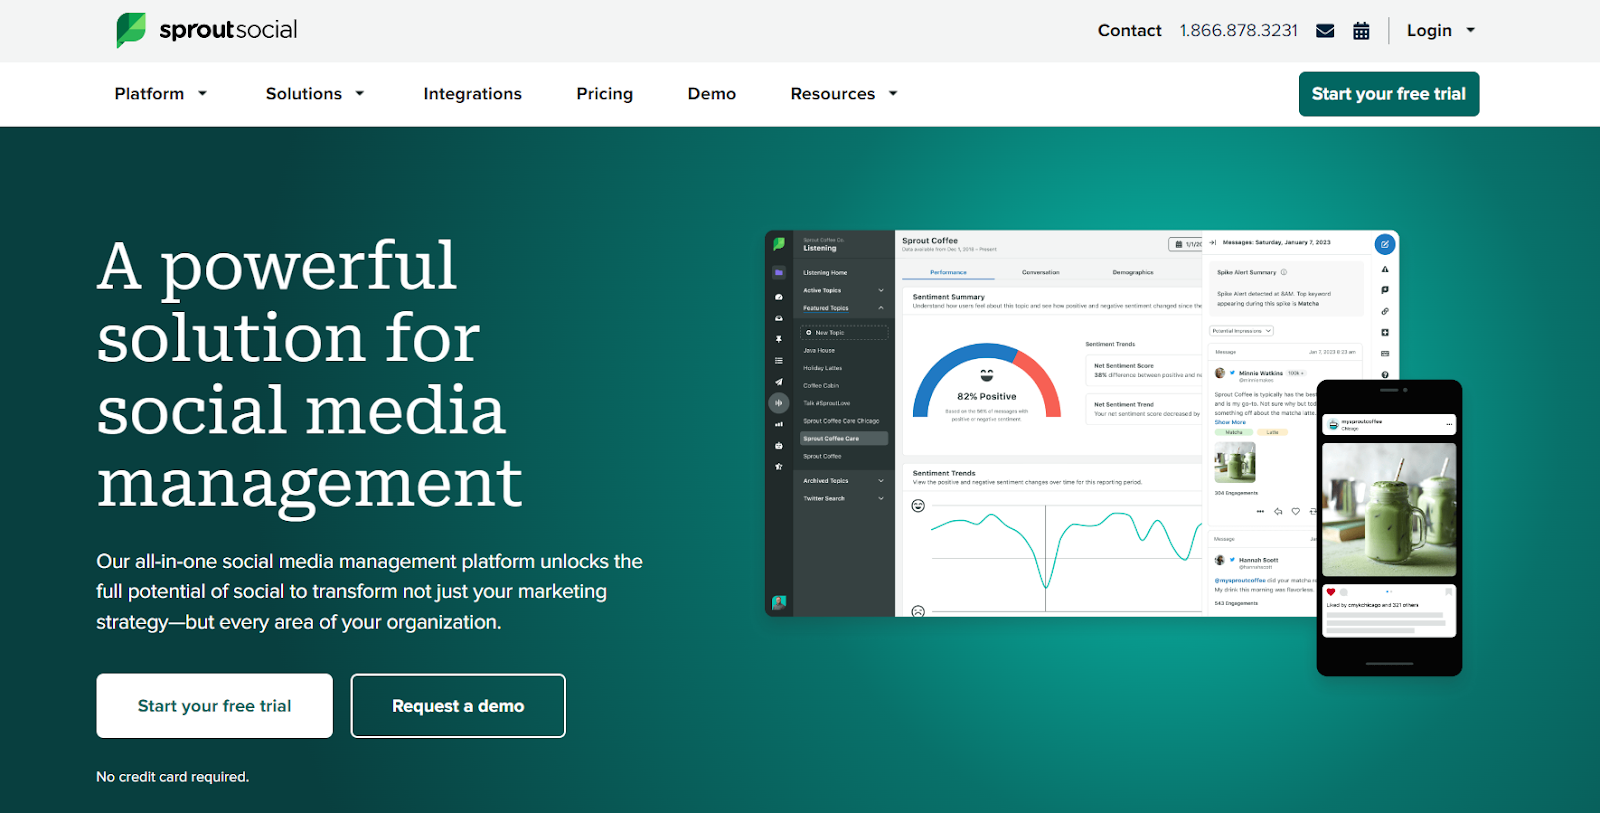1600x813 pixels.
Task: Open three-dot menu under Minnie Watkins message
Action: tap(1260, 511)
